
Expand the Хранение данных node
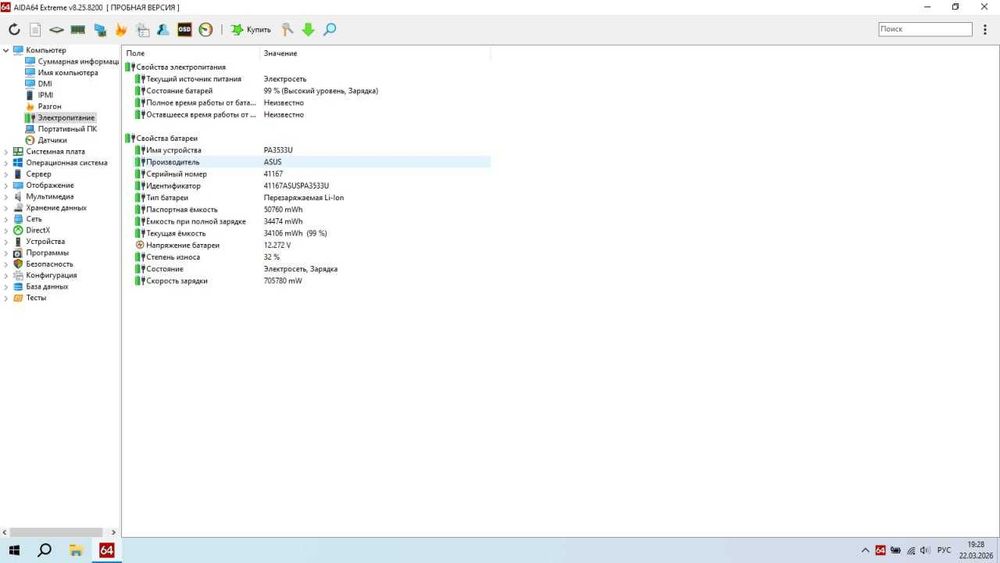[x=6, y=208]
